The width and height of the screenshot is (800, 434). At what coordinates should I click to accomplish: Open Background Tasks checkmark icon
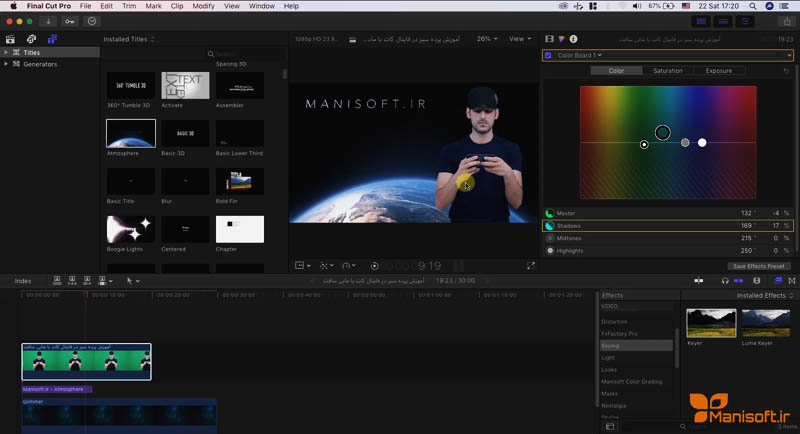pyautogui.click(x=92, y=21)
